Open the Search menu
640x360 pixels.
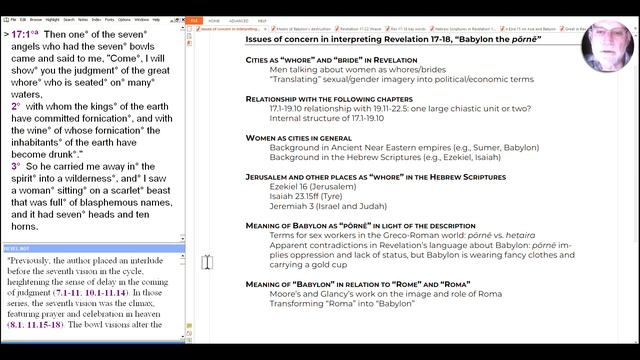(69, 20)
